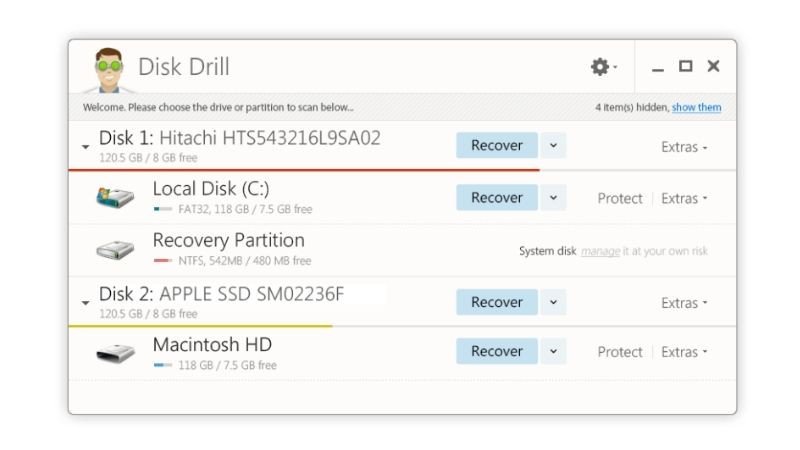Click the 'manage' link for Recovery Partition
Screen dimensions: 800x450
(601, 251)
